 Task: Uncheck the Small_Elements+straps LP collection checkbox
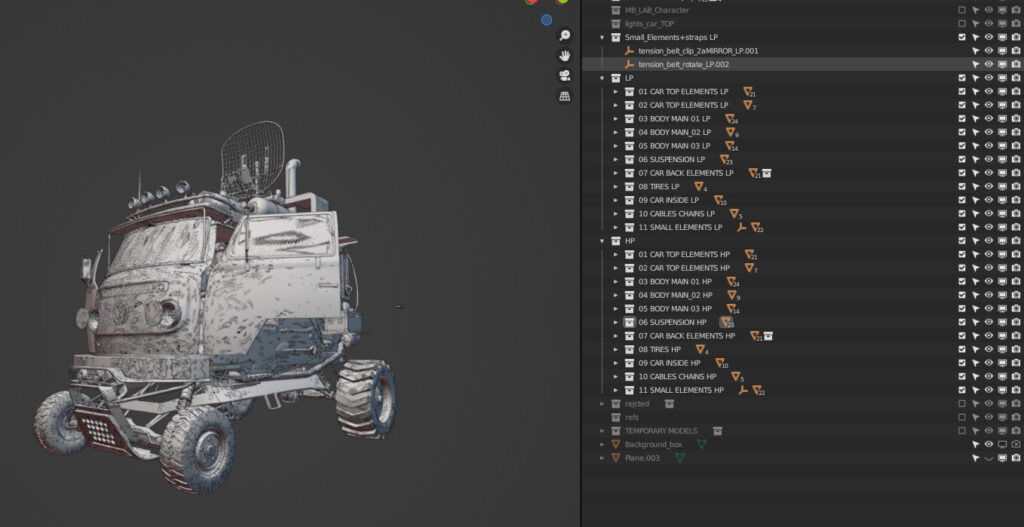click(x=962, y=37)
